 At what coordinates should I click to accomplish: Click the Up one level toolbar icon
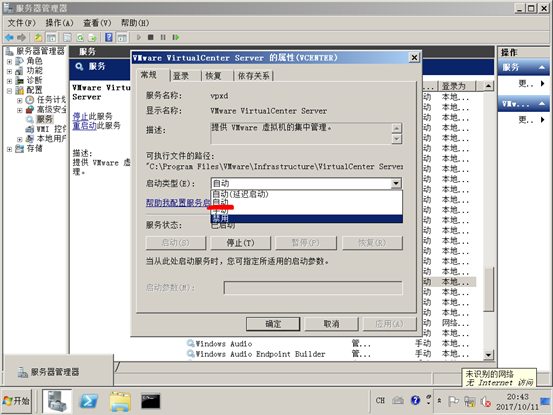pos(38,37)
